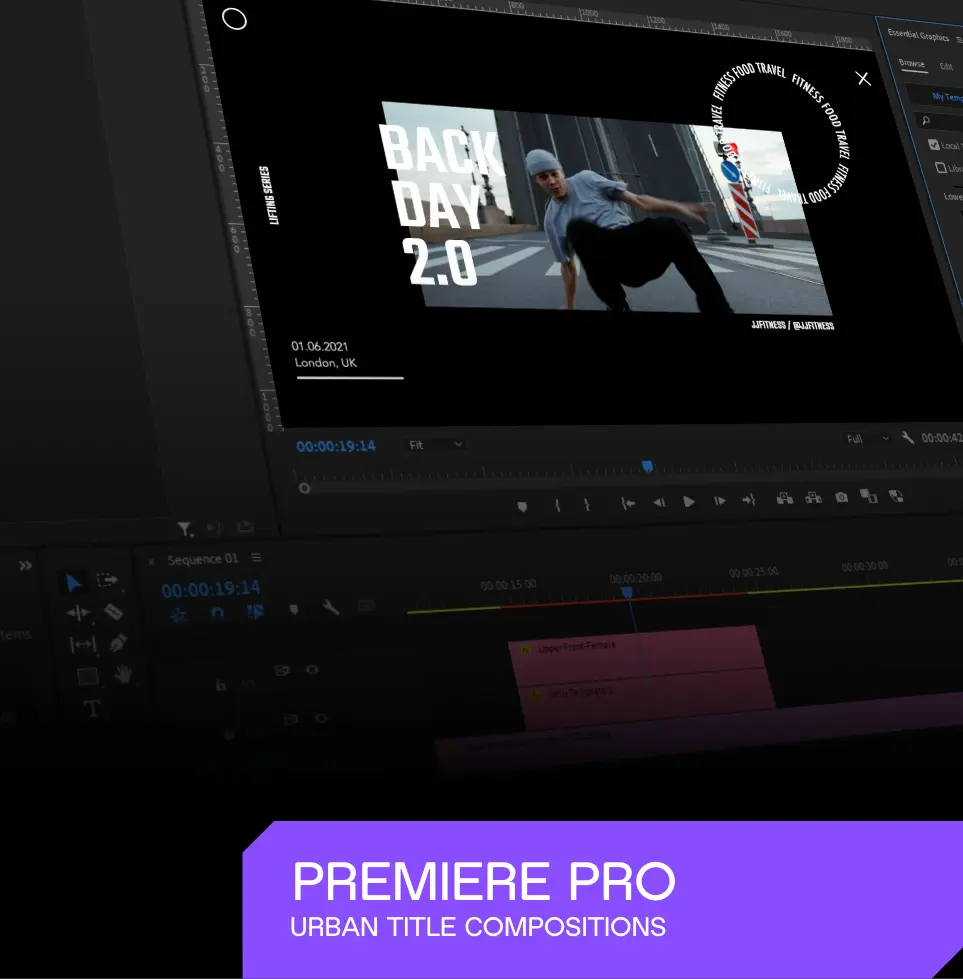The image size is (963, 979).
Task: Select the Slip tool
Action: 82,644
